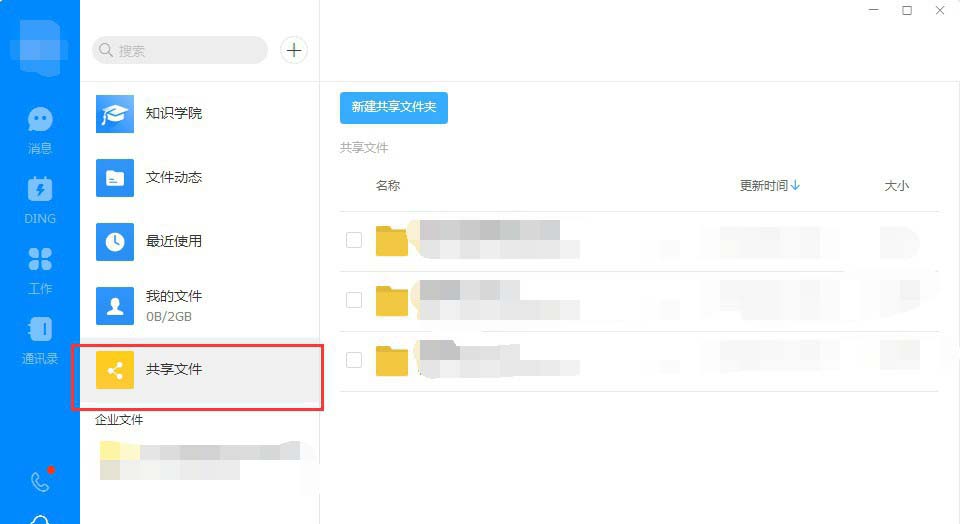Open My Files (我的文件) entry

click(x=174, y=305)
